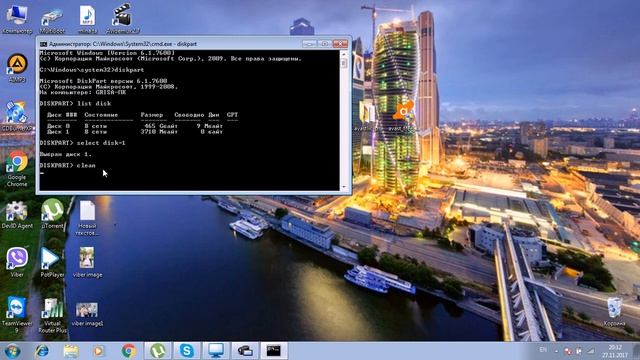Open the network signal tray icon
The width and height of the screenshot is (640, 360).
(591, 351)
